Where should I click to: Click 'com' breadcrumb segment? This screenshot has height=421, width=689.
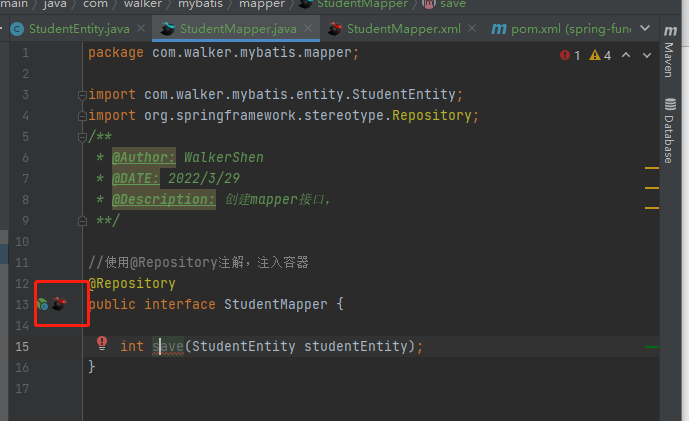click(95, 4)
